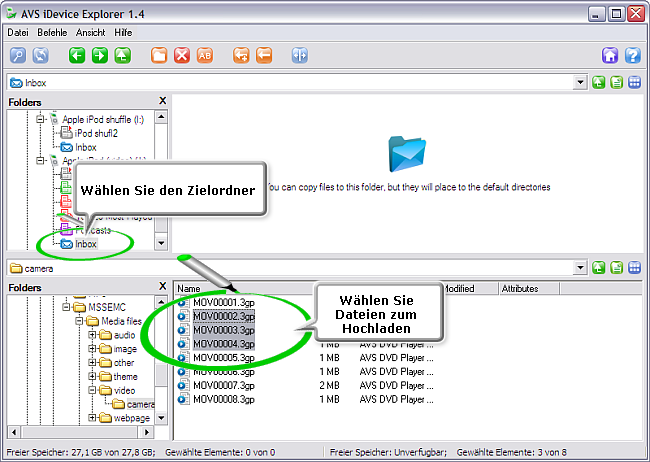Expand the webpage folder node
The image size is (650, 462).
92,418
